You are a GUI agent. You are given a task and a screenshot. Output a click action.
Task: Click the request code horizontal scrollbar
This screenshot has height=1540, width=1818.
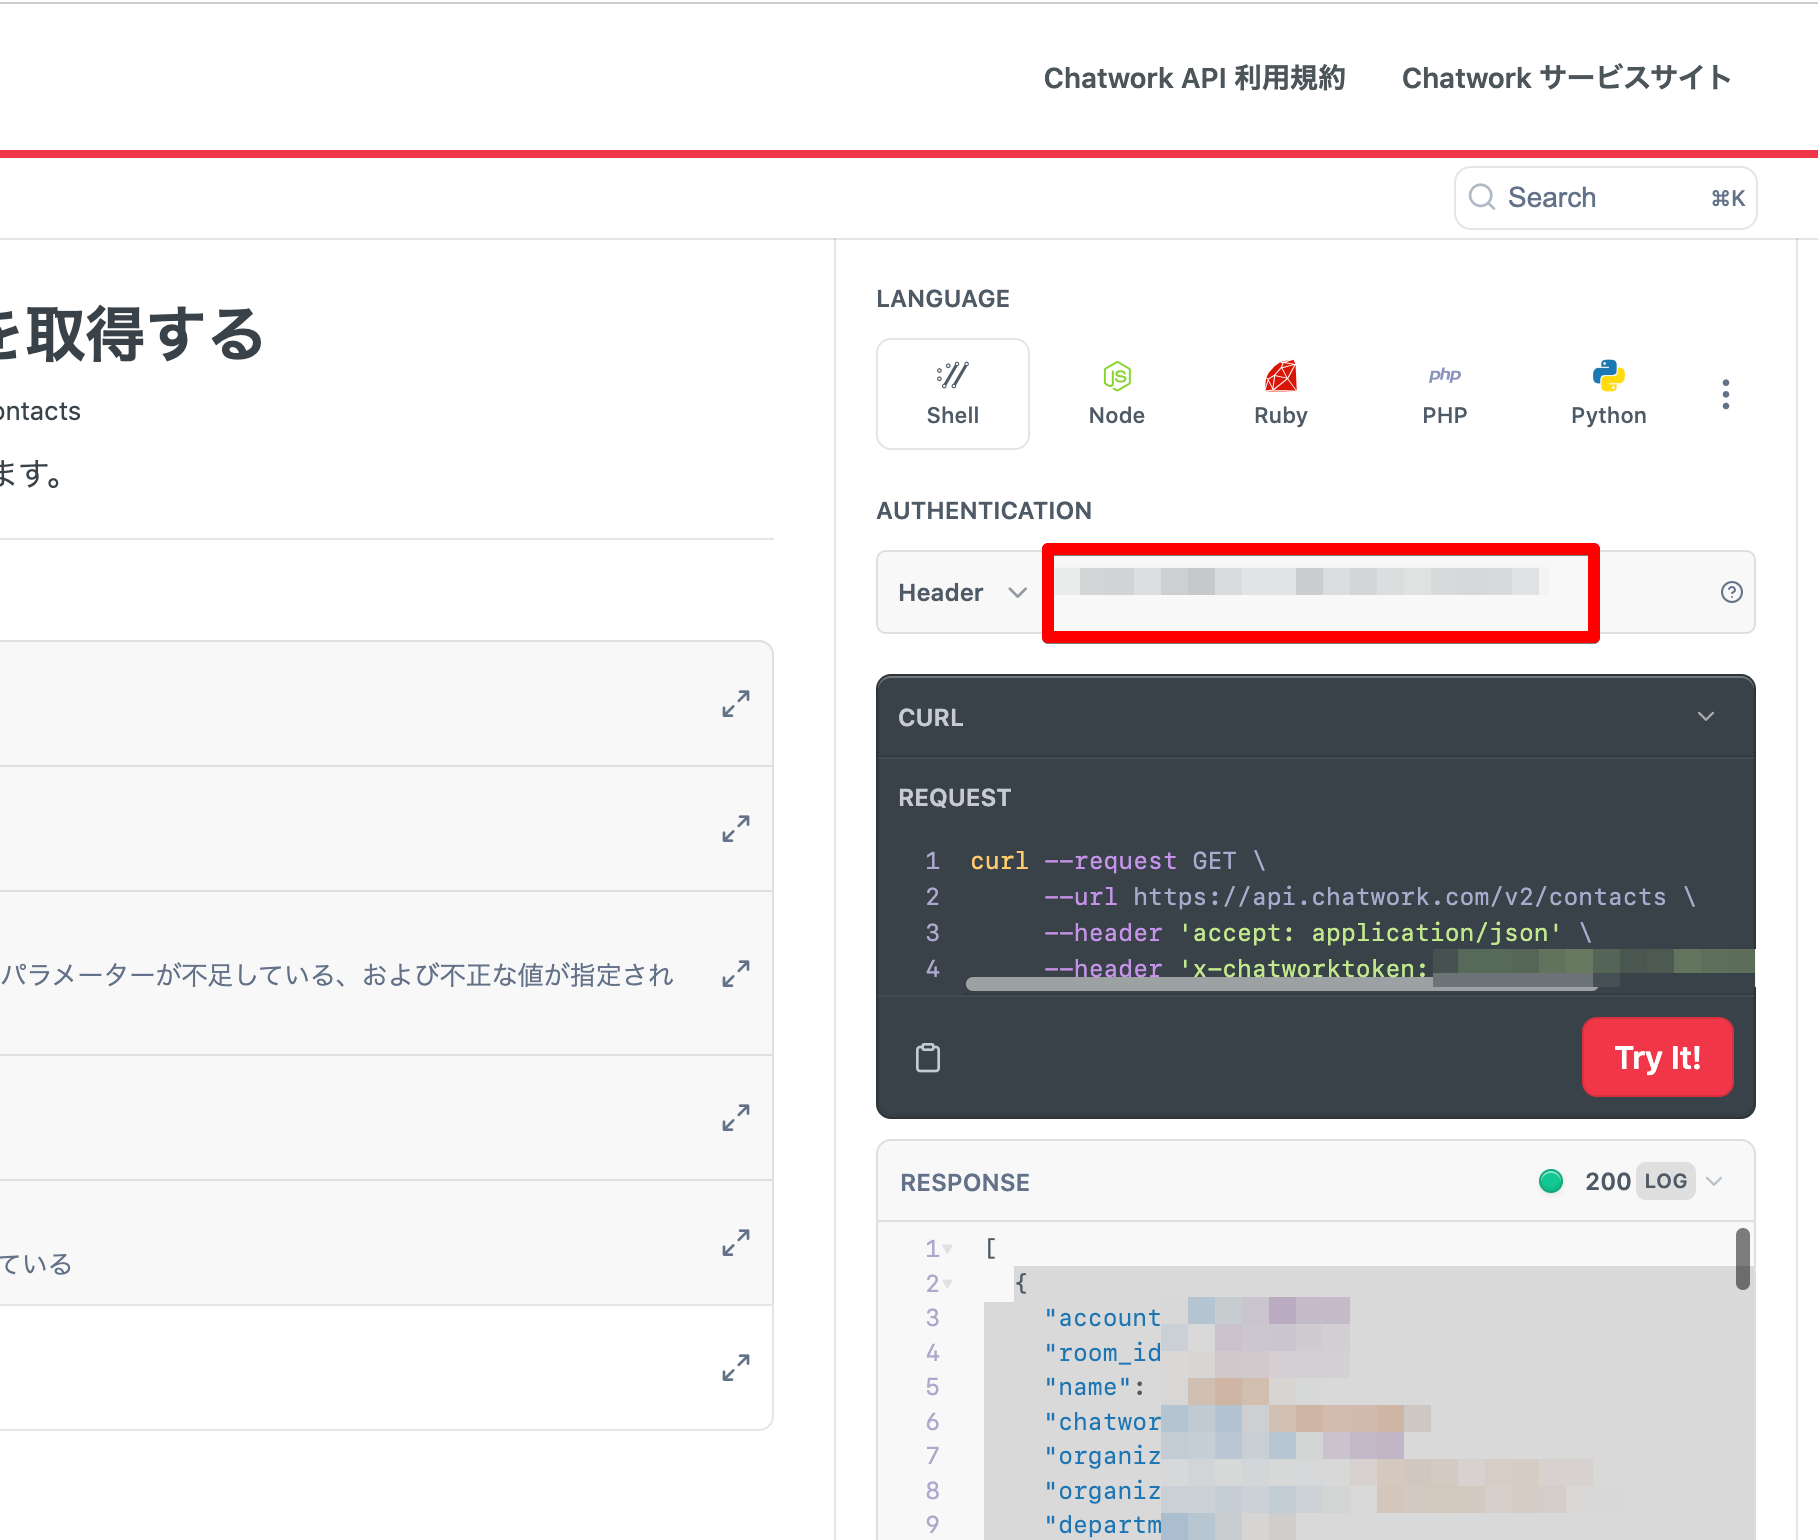pyautogui.click(x=1280, y=984)
